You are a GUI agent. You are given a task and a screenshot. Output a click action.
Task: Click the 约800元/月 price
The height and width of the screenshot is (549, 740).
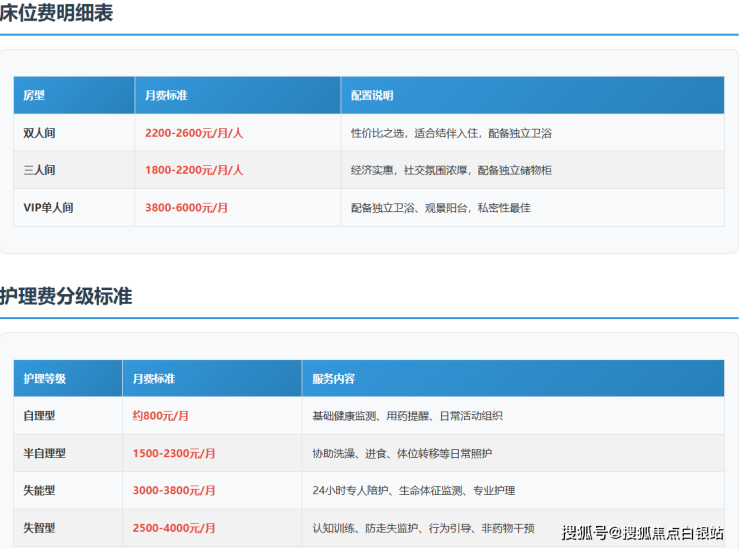pos(161,416)
